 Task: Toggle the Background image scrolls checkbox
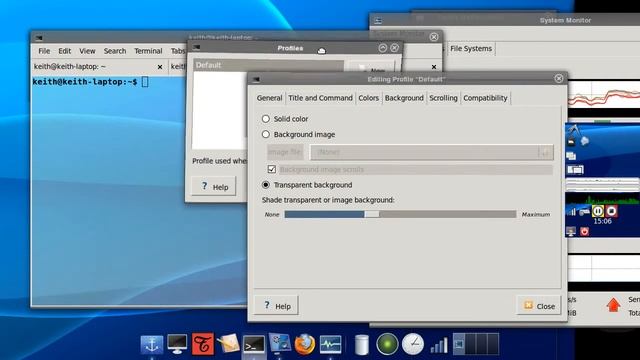pyautogui.click(x=271, y=169)
